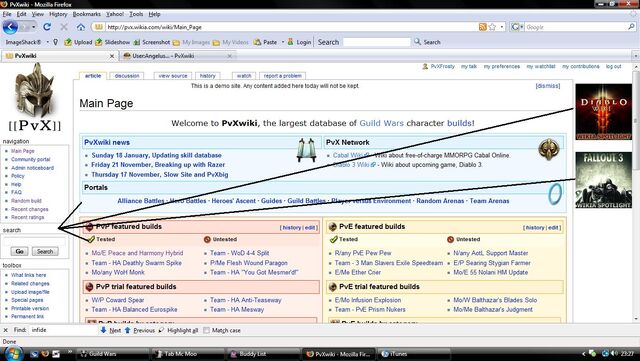The width and height of the screenshot is (640, 361).
Task: Stop loading with the X Stop icon
Action: tap(64, 27)
